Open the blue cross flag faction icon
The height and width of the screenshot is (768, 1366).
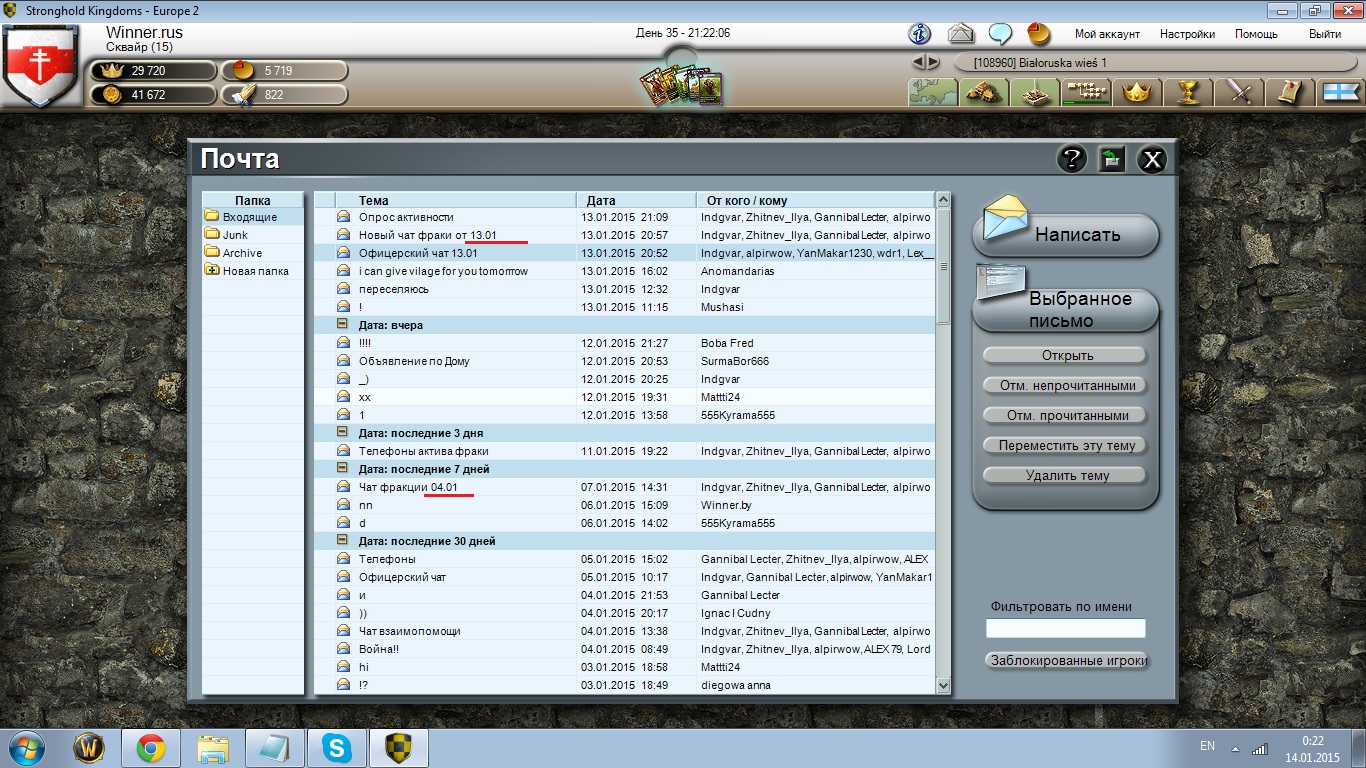click(1341, 92)
